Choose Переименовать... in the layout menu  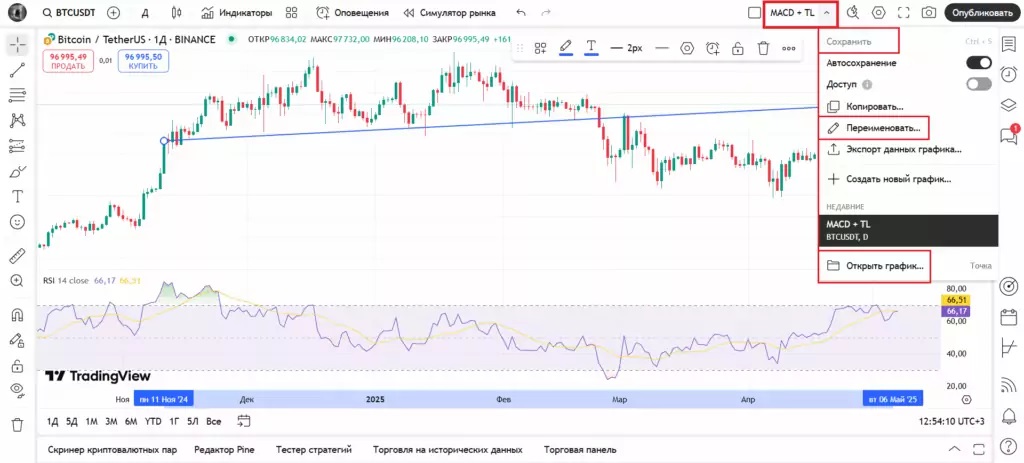pyautogui.click(x=909, y=128)
